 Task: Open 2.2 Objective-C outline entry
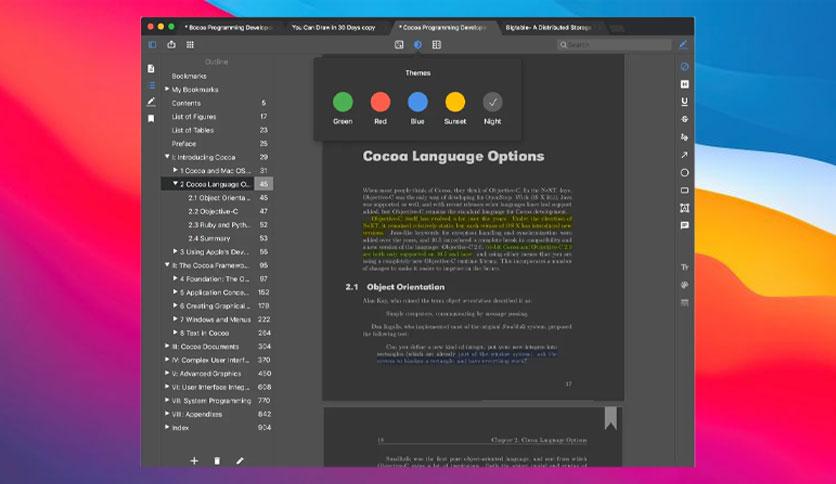[x=213, y=211]
